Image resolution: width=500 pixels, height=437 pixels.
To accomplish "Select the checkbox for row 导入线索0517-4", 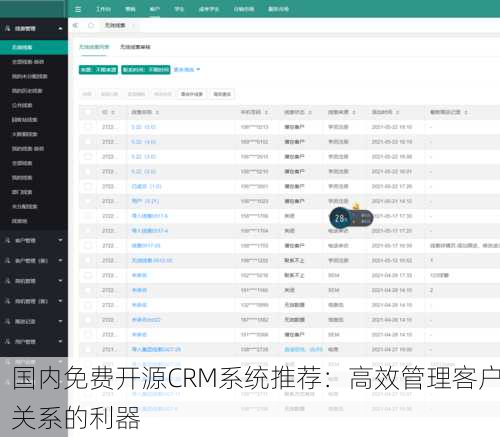I will (88, 231).
